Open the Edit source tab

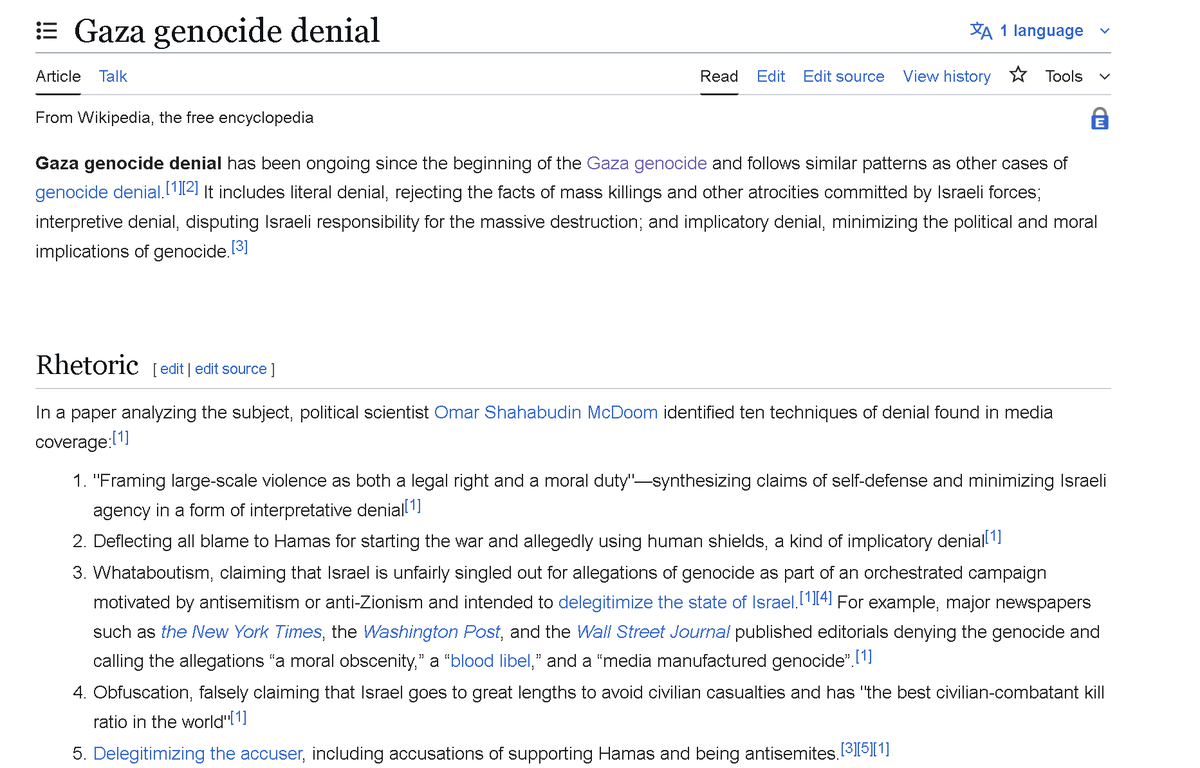tap(844, 76)
